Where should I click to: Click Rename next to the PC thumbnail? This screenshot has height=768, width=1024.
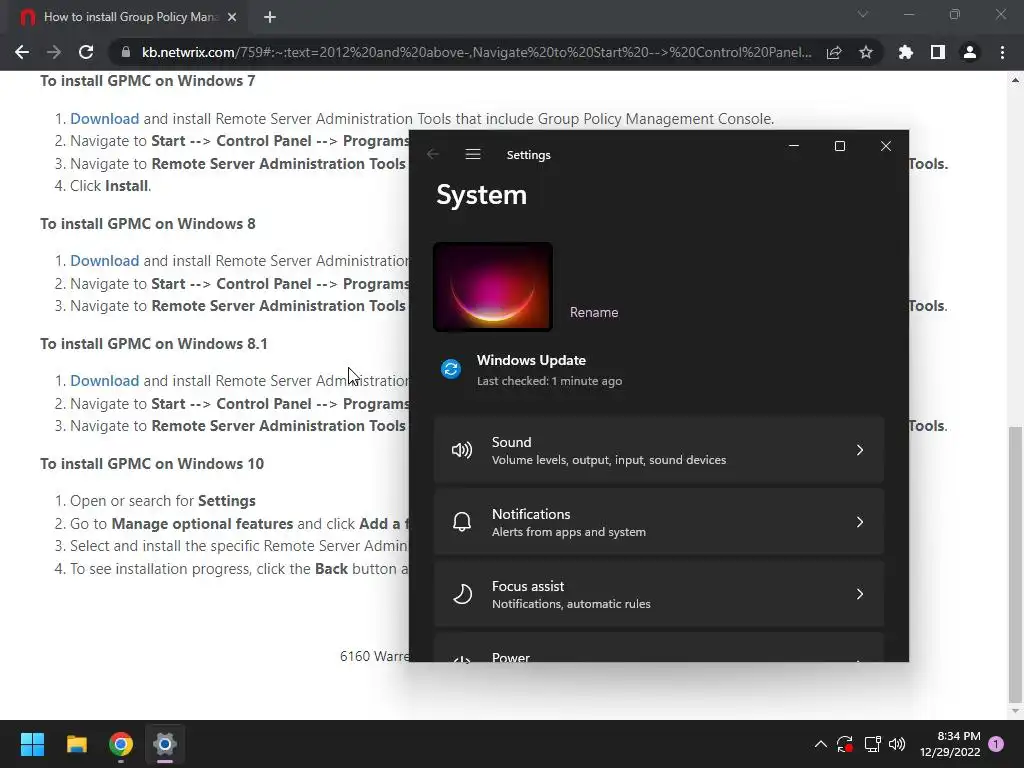[x=594, y=312]
